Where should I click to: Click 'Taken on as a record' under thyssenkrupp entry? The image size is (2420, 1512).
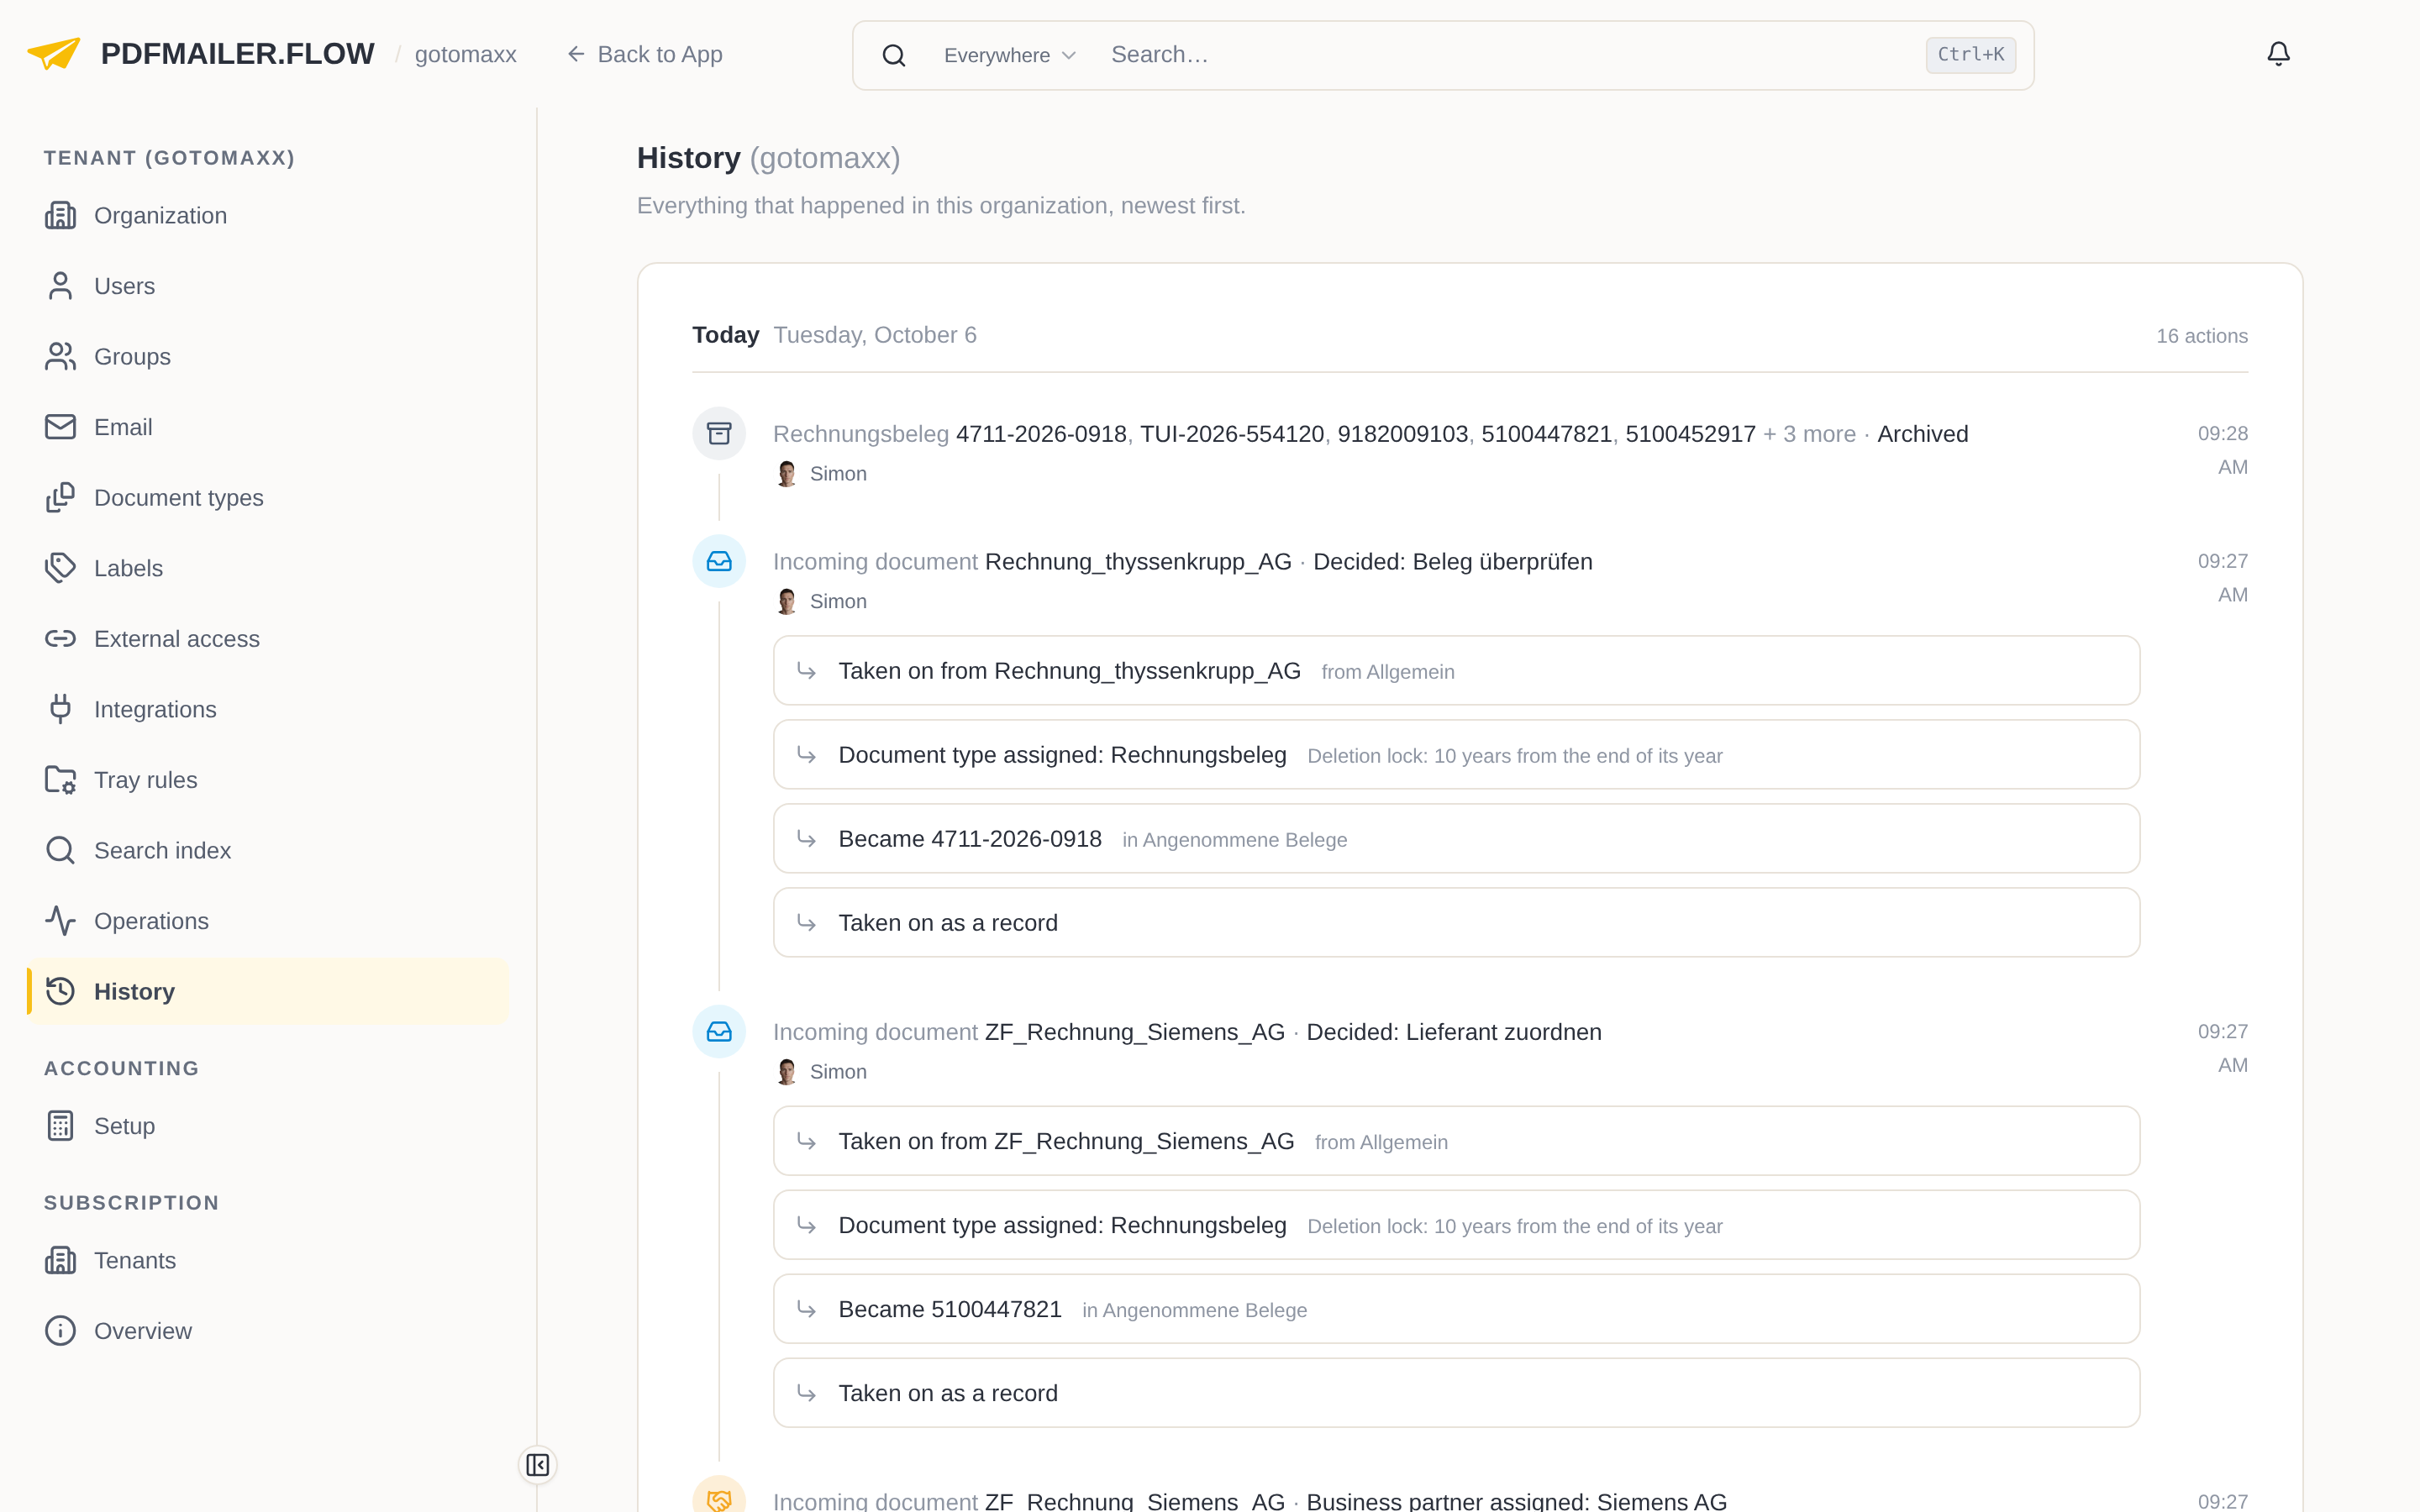1456,923
